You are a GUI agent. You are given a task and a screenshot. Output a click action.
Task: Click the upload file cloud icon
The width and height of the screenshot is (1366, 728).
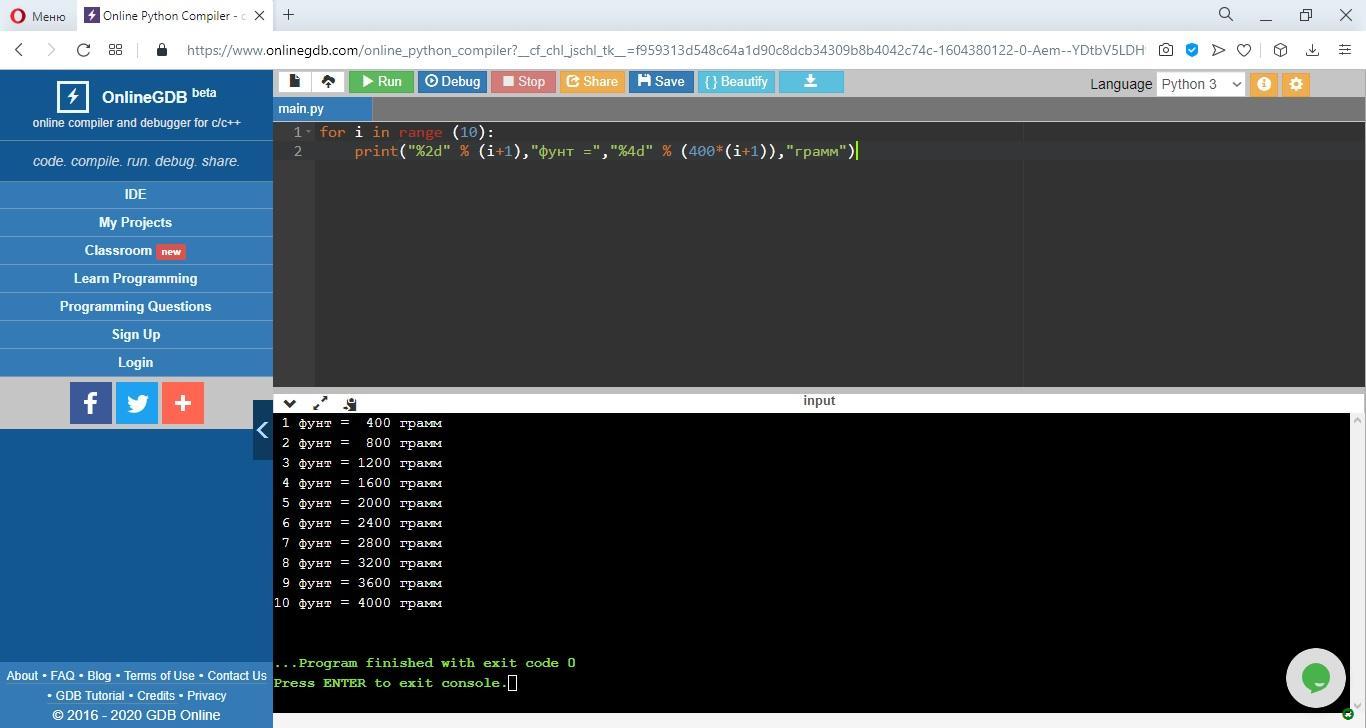(x=328, y=82)
